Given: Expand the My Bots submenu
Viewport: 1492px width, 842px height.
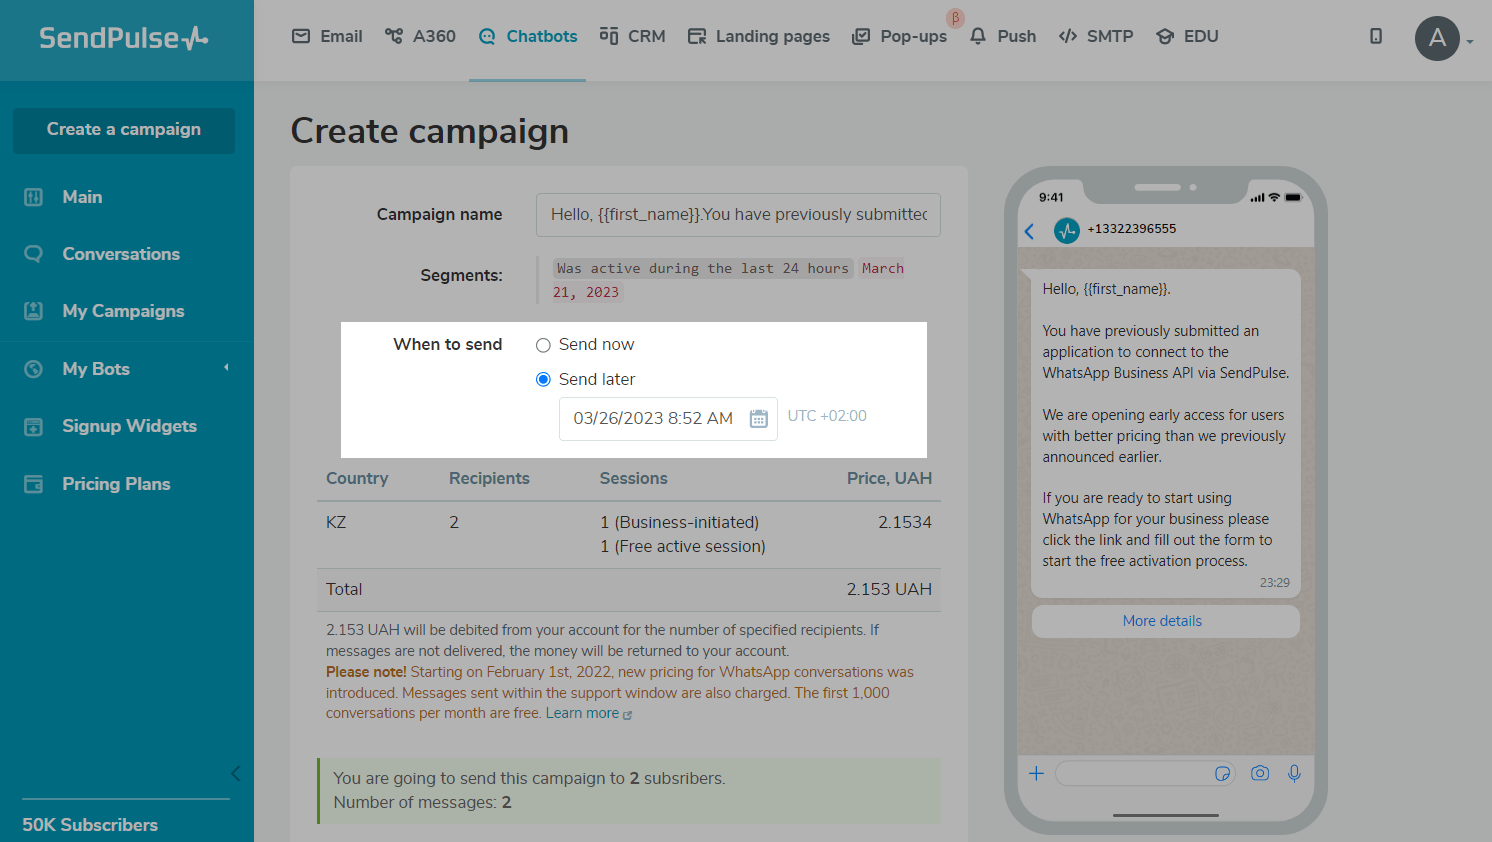Looking at the screenshot, I should click(226, 368).
